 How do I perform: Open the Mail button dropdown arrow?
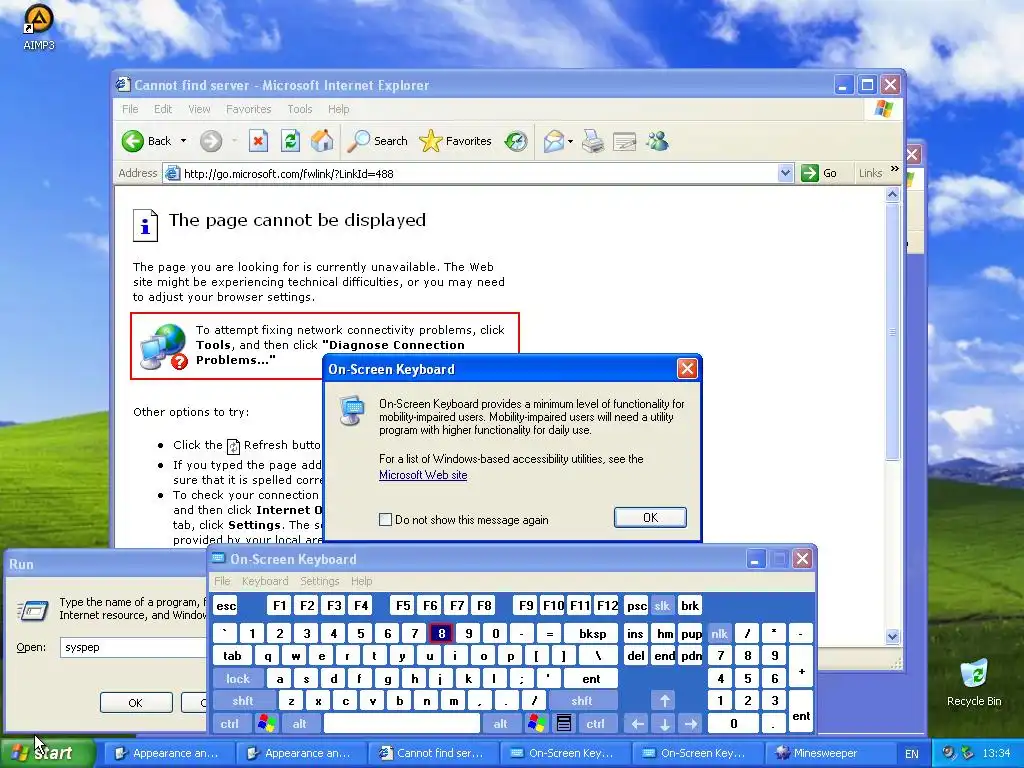click(570, 141)
